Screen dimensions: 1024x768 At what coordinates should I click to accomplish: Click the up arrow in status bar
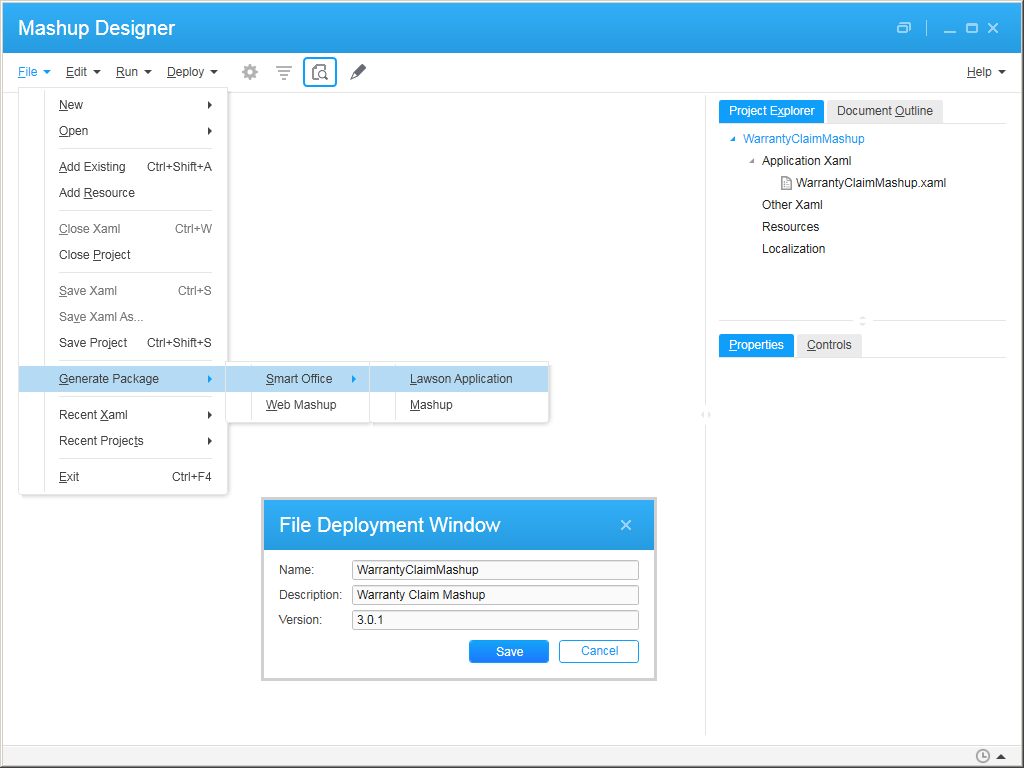pos(1001,756)
